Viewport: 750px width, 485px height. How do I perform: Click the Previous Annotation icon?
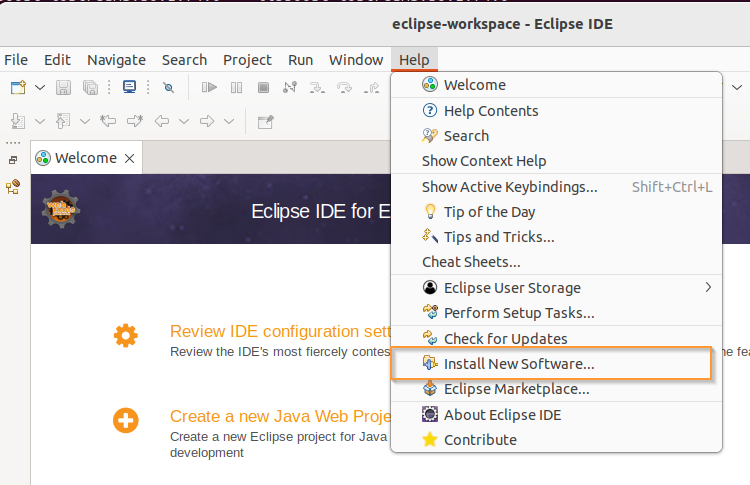click(63, 121)
